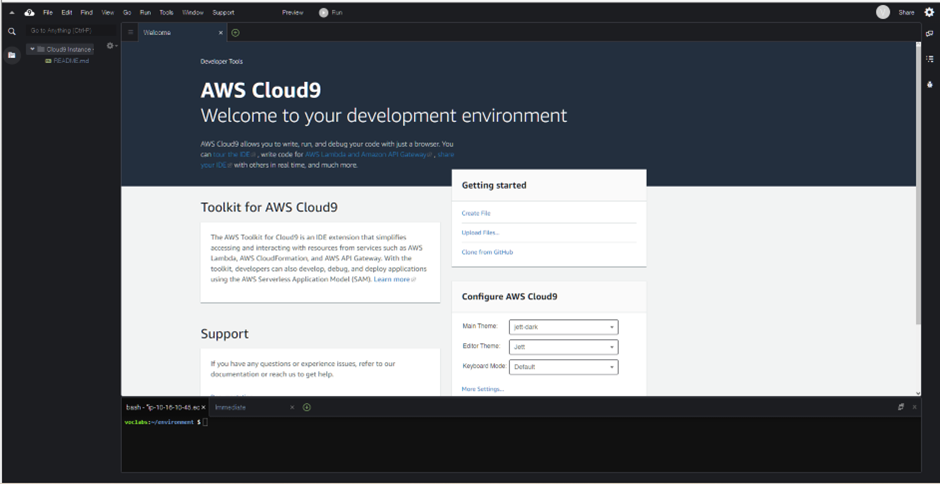Click the Getting started heading
This screenshot has height=484, width=940.
494,186
